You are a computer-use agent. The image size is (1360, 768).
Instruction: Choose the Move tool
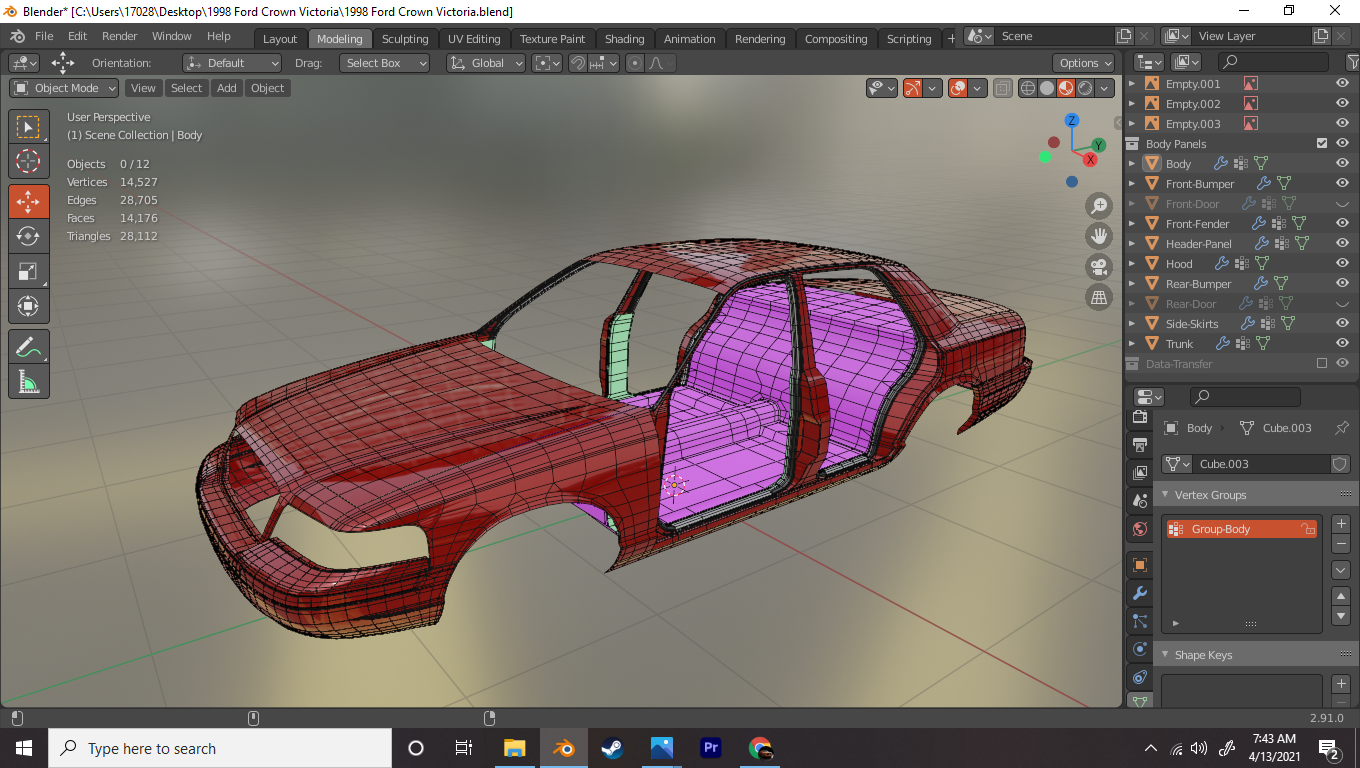29,201
